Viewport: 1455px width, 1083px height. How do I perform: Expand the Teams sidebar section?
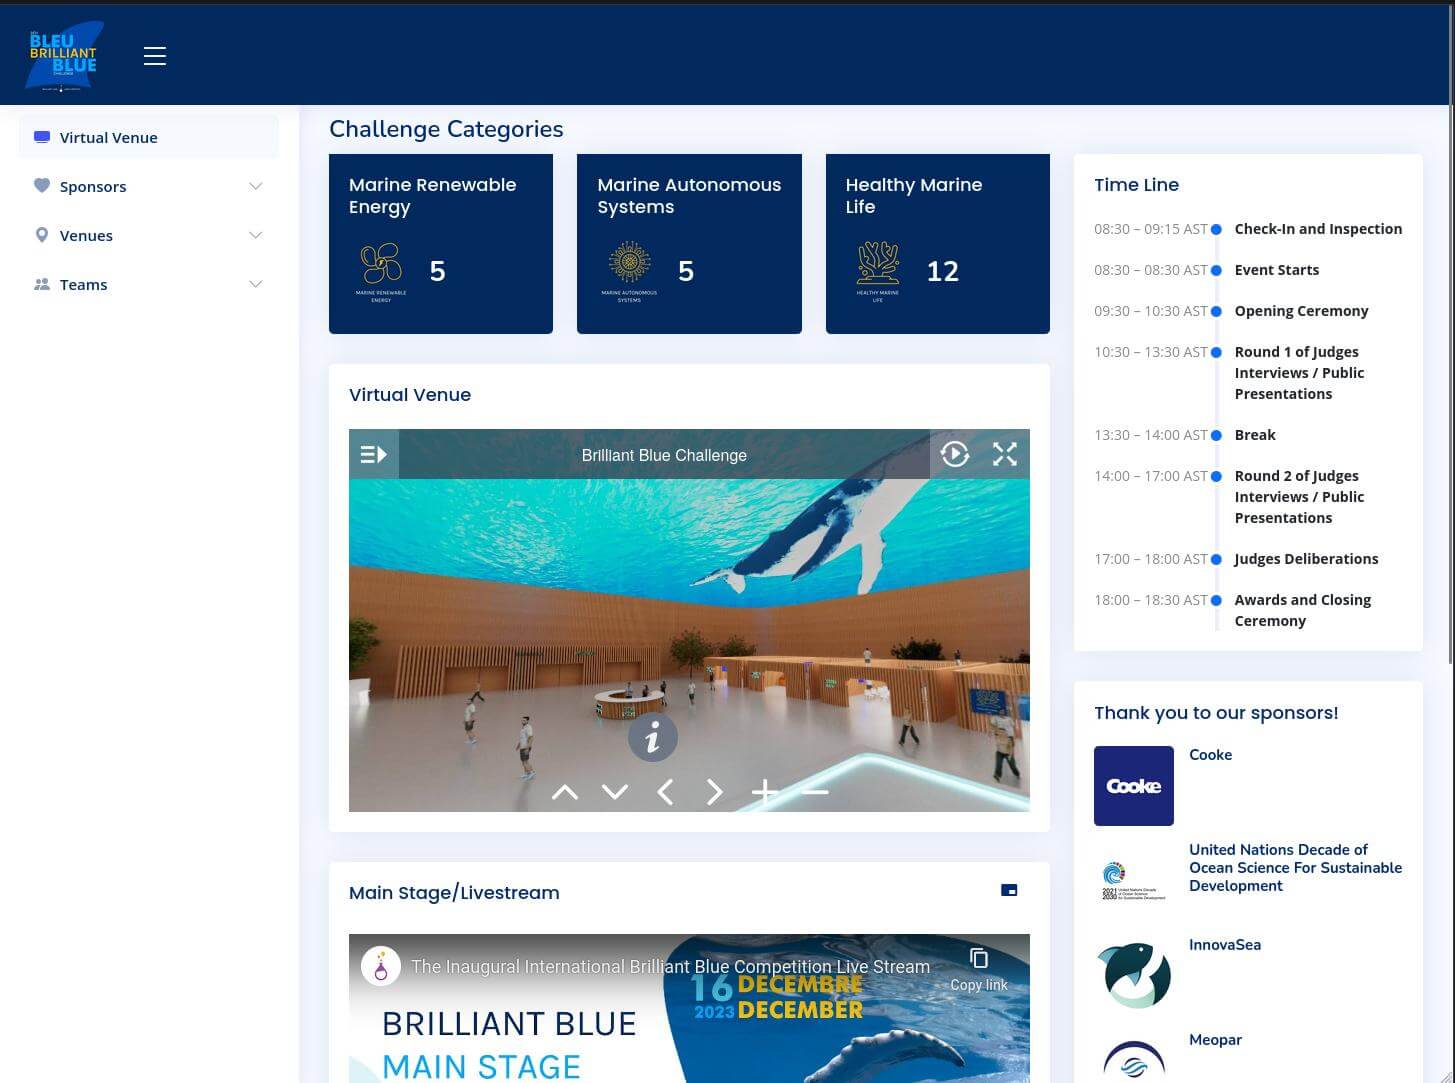(148, 284)
